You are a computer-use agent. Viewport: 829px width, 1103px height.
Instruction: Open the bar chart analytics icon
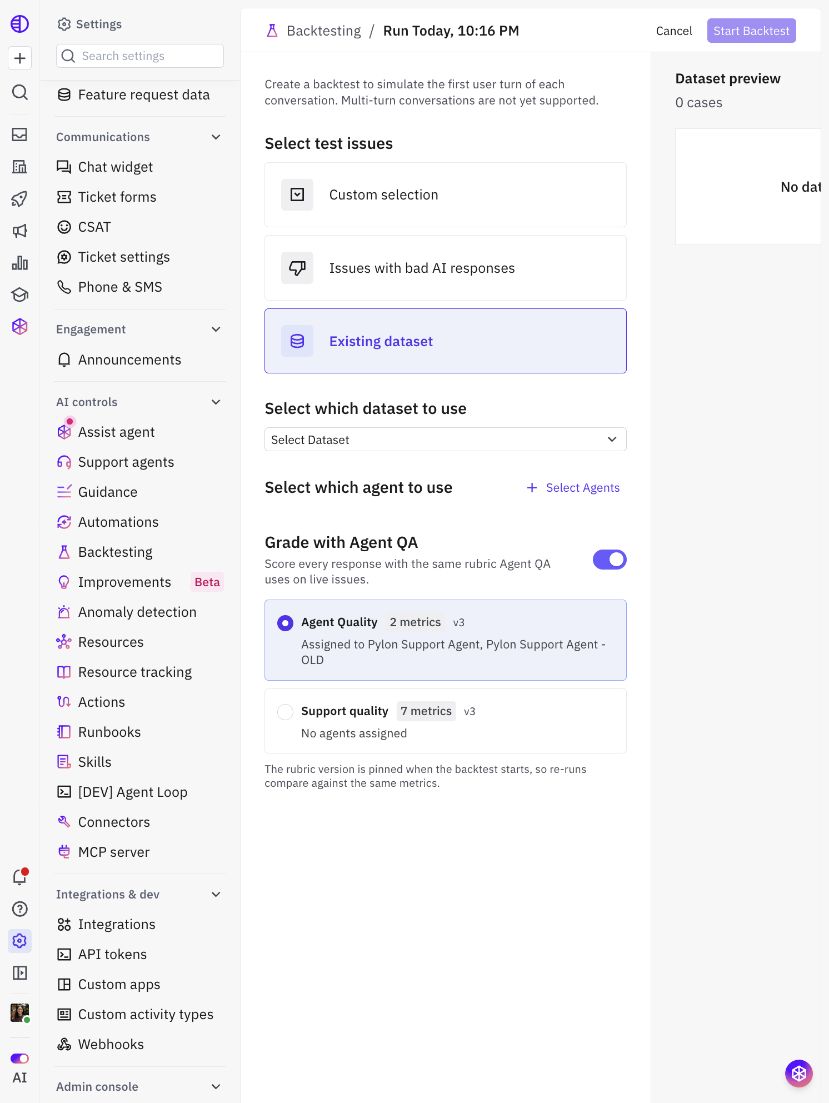point(20,262)
